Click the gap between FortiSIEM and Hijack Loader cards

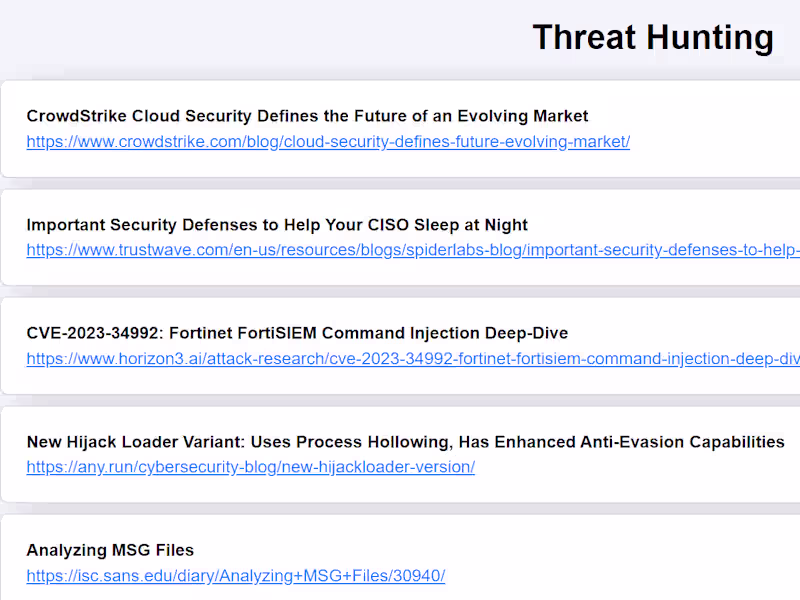point(400,401)
